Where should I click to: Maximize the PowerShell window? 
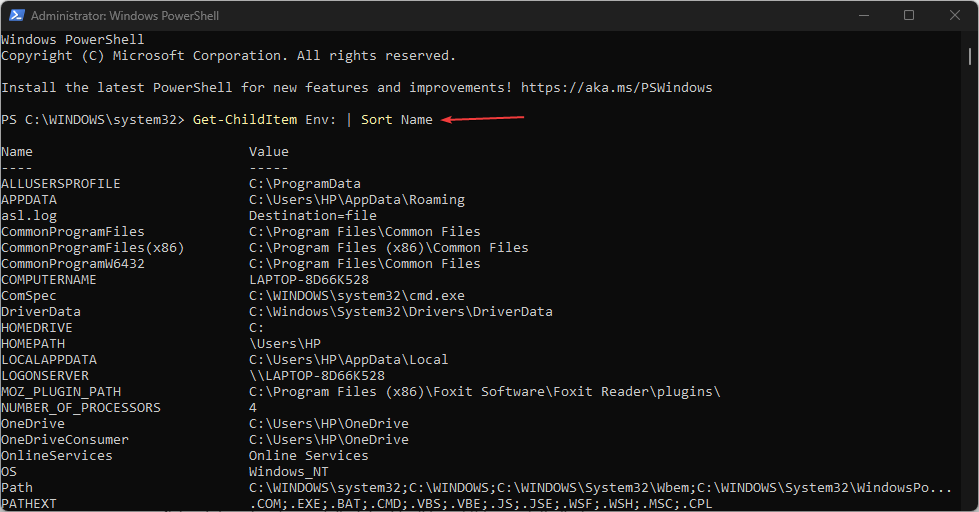click(x=908, y=15)
